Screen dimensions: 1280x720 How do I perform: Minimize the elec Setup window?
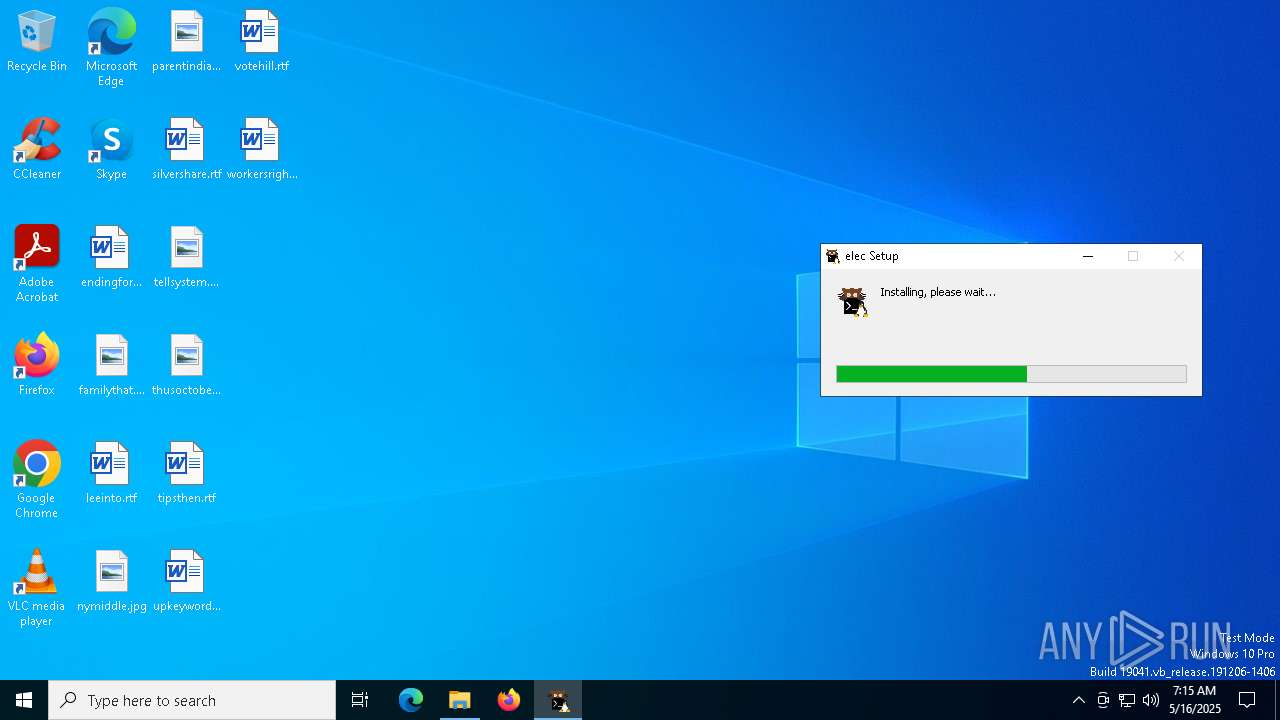1088,256
